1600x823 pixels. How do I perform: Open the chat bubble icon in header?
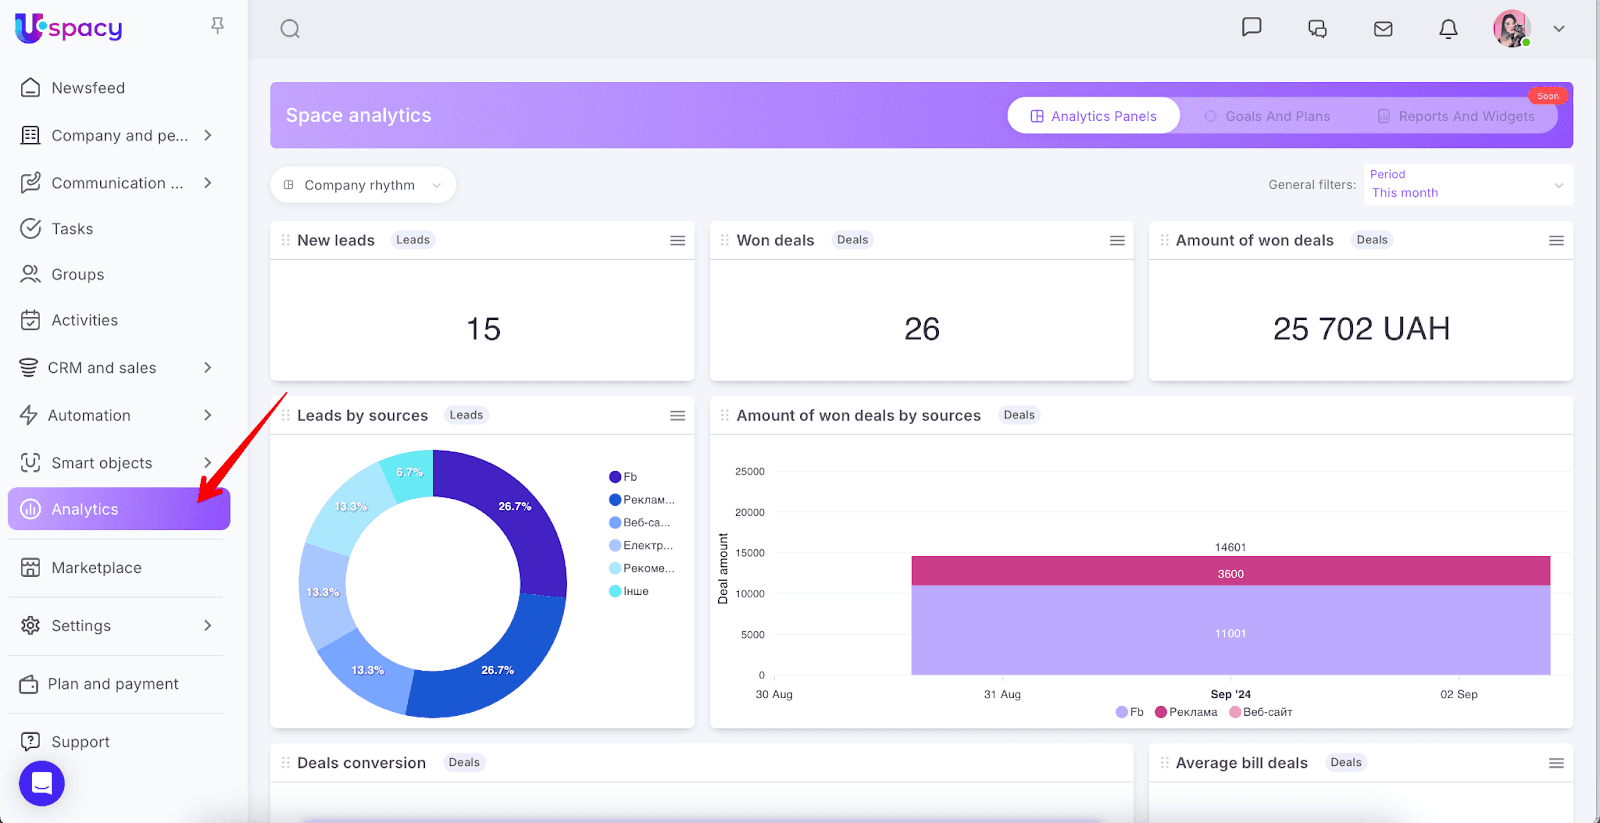pyautogui.click(x=1251, y=27)
